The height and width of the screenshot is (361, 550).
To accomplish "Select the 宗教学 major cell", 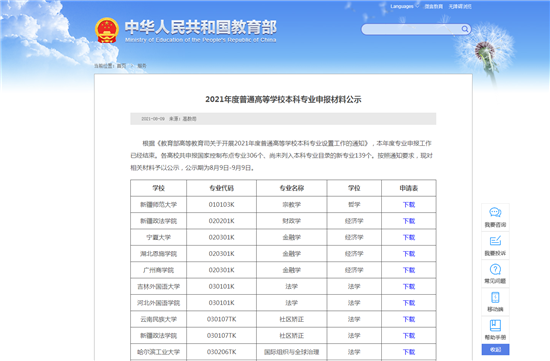I will (x=291, y=205).
